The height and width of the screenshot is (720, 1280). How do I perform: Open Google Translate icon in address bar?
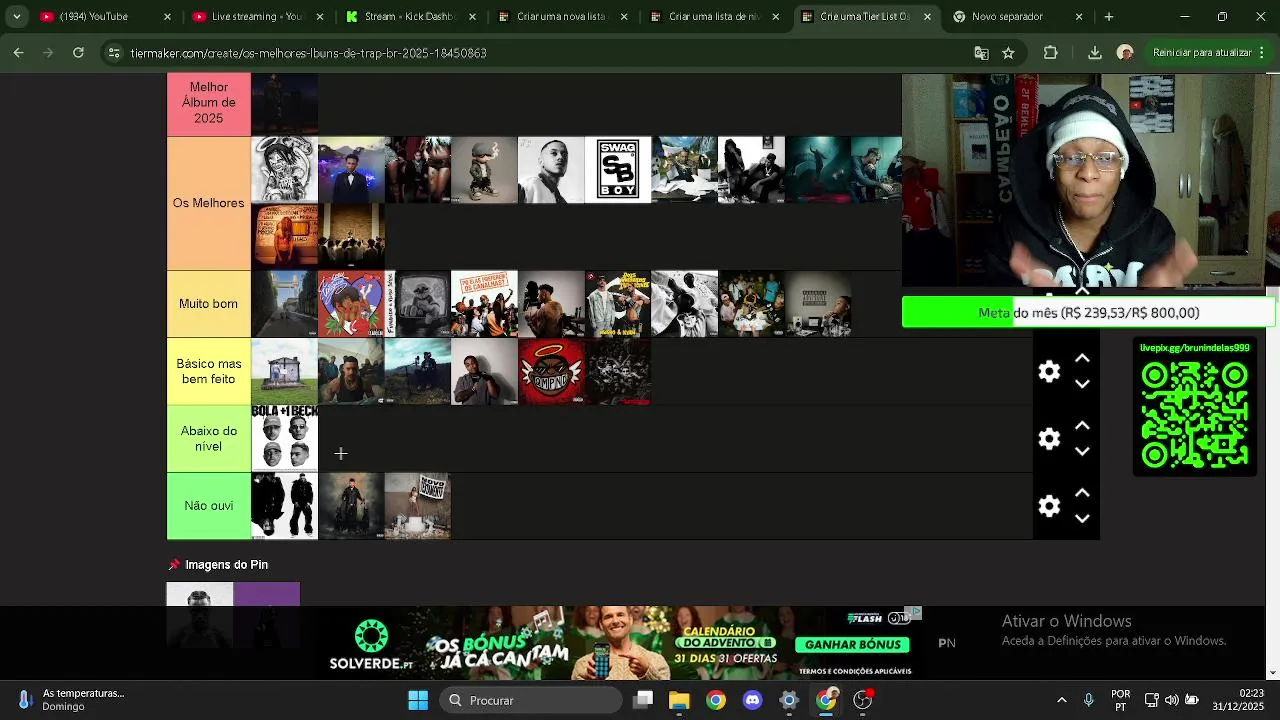[981, 53]
